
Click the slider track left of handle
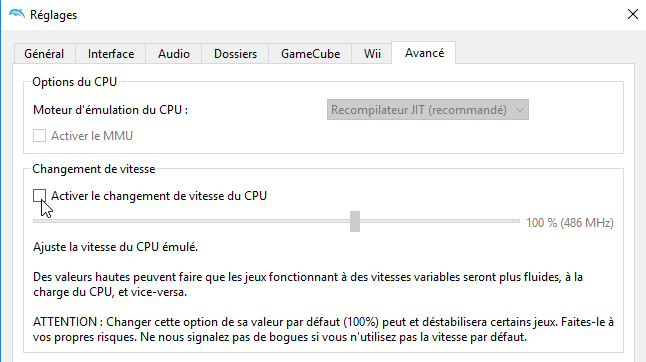click(191, 221)
